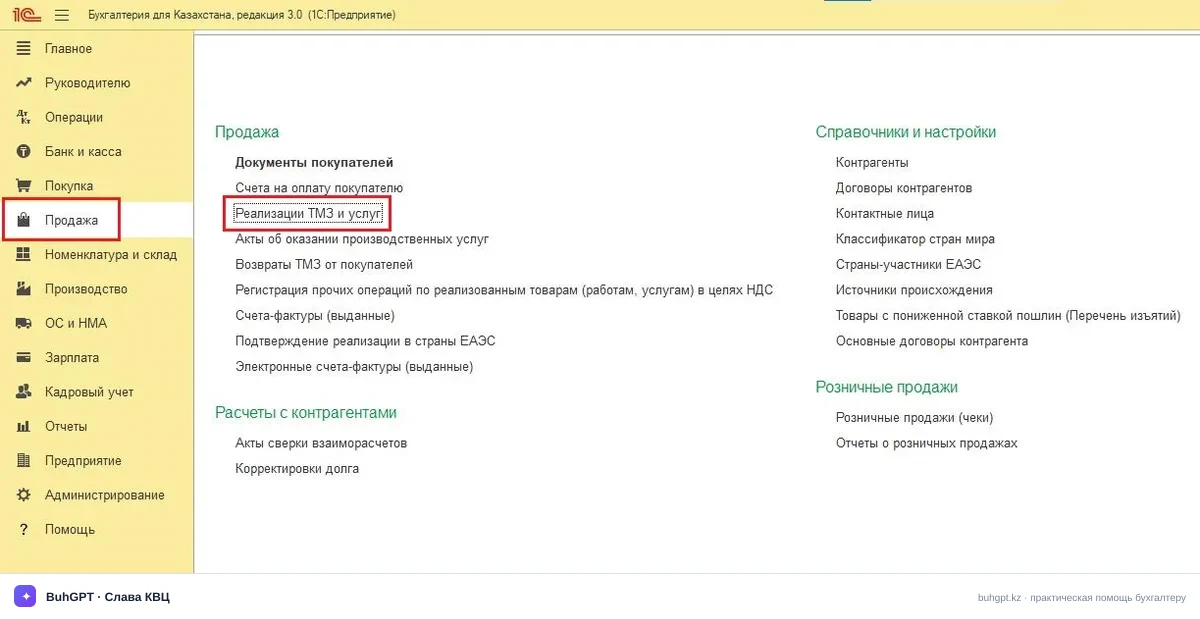Click the BuhGPT purple logo icon

point(25,597)
